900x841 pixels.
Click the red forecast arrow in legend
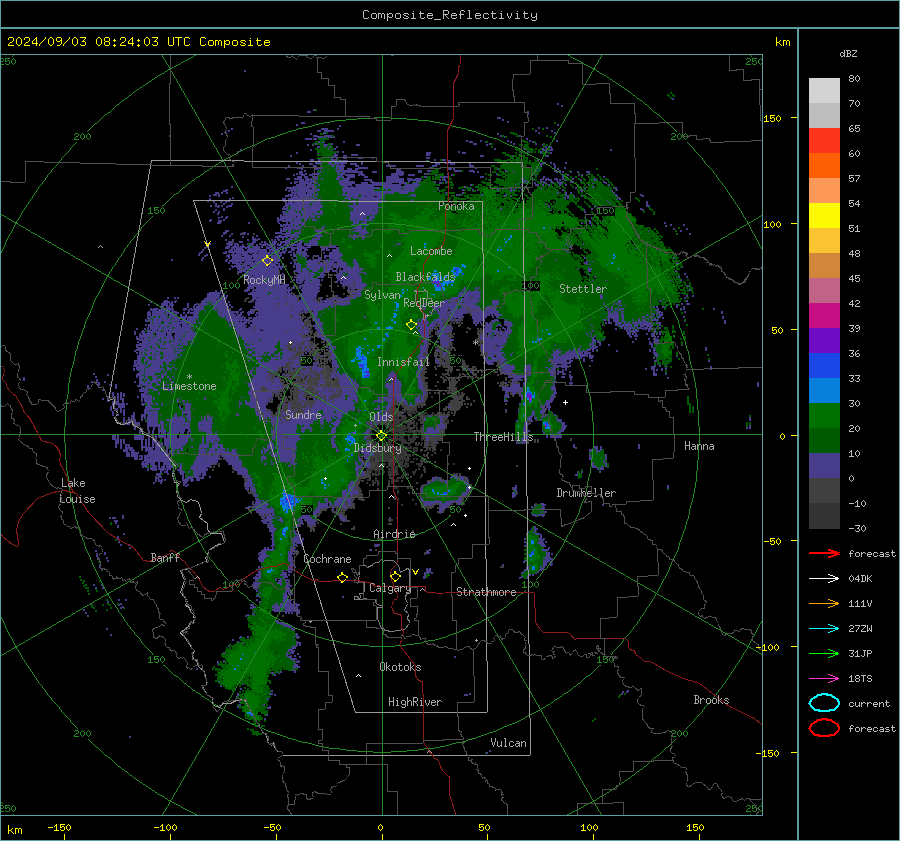(824, 553)
